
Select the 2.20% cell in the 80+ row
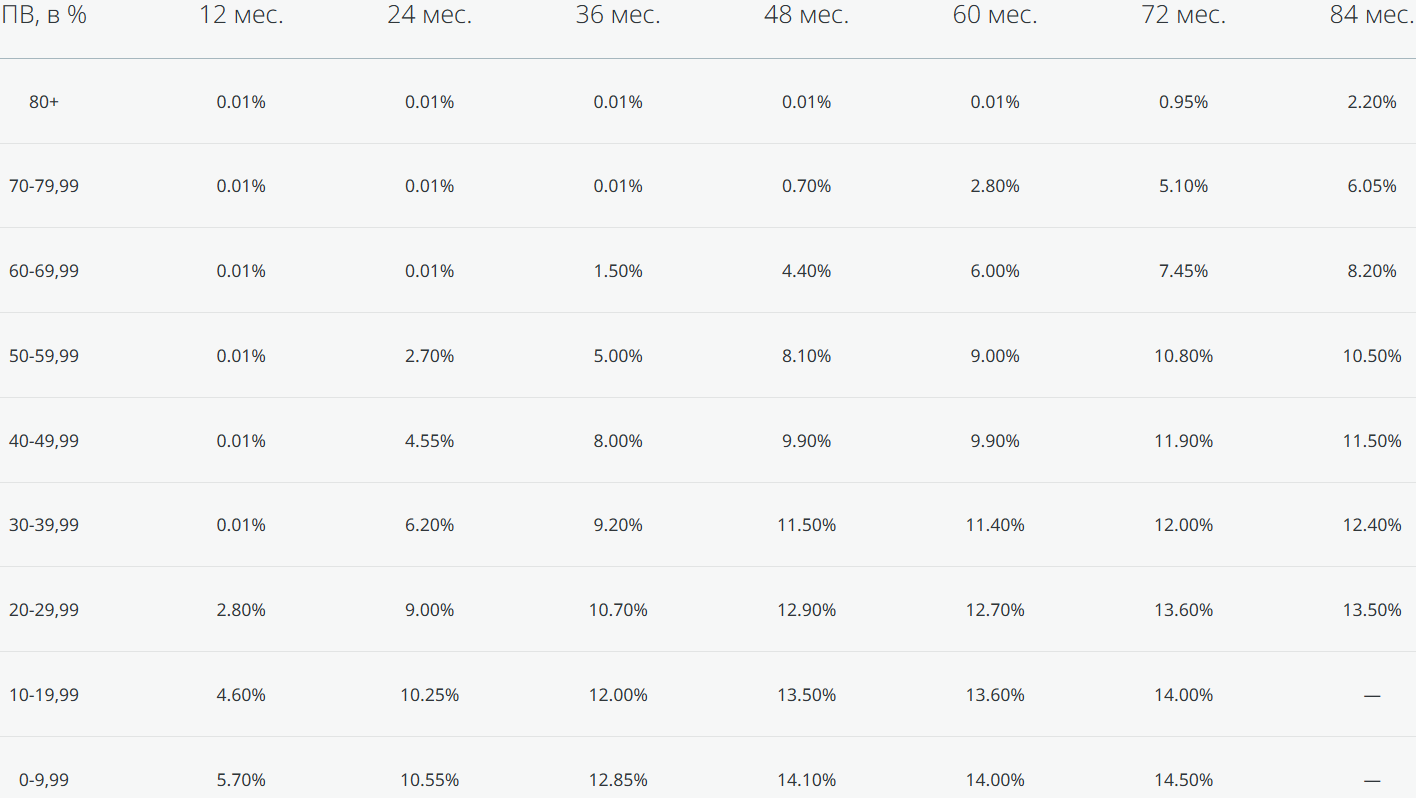pos(1372,102)
